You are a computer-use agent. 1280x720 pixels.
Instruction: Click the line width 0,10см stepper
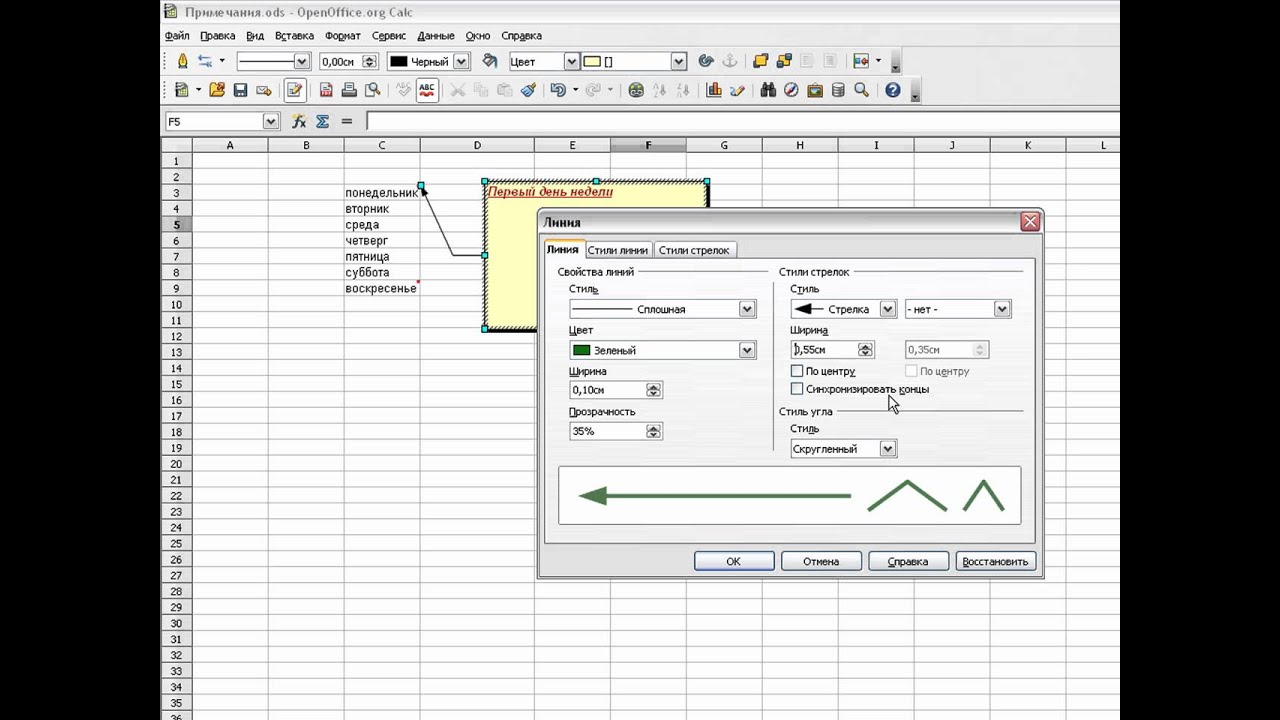654,390
